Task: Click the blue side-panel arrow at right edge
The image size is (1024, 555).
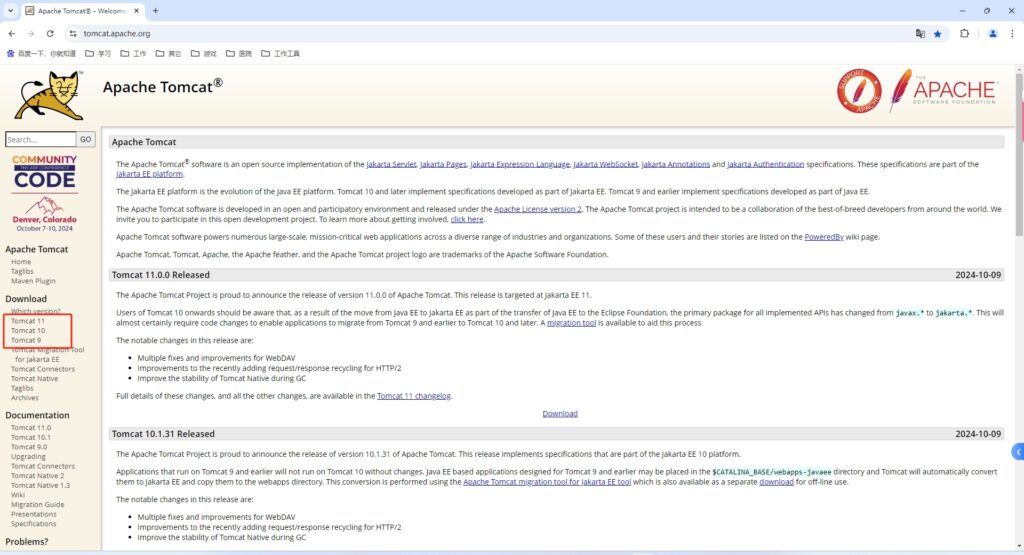Action: [x=1017, y=452]
